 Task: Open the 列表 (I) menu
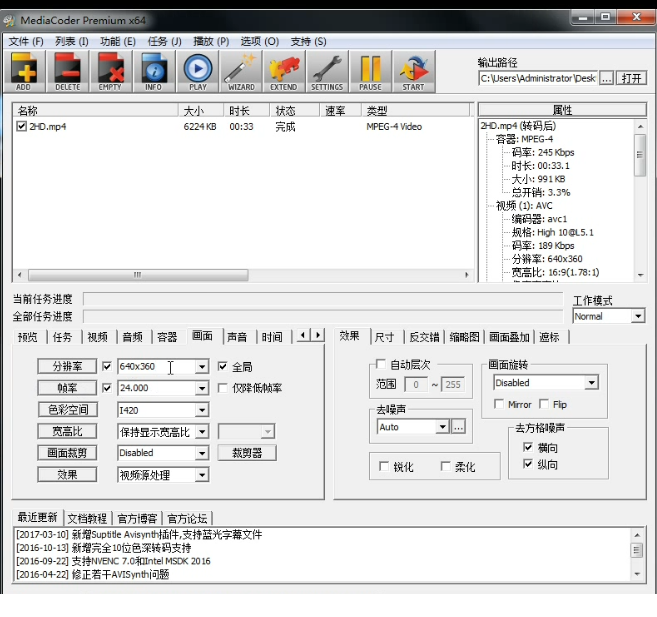(x=72, y=41)
